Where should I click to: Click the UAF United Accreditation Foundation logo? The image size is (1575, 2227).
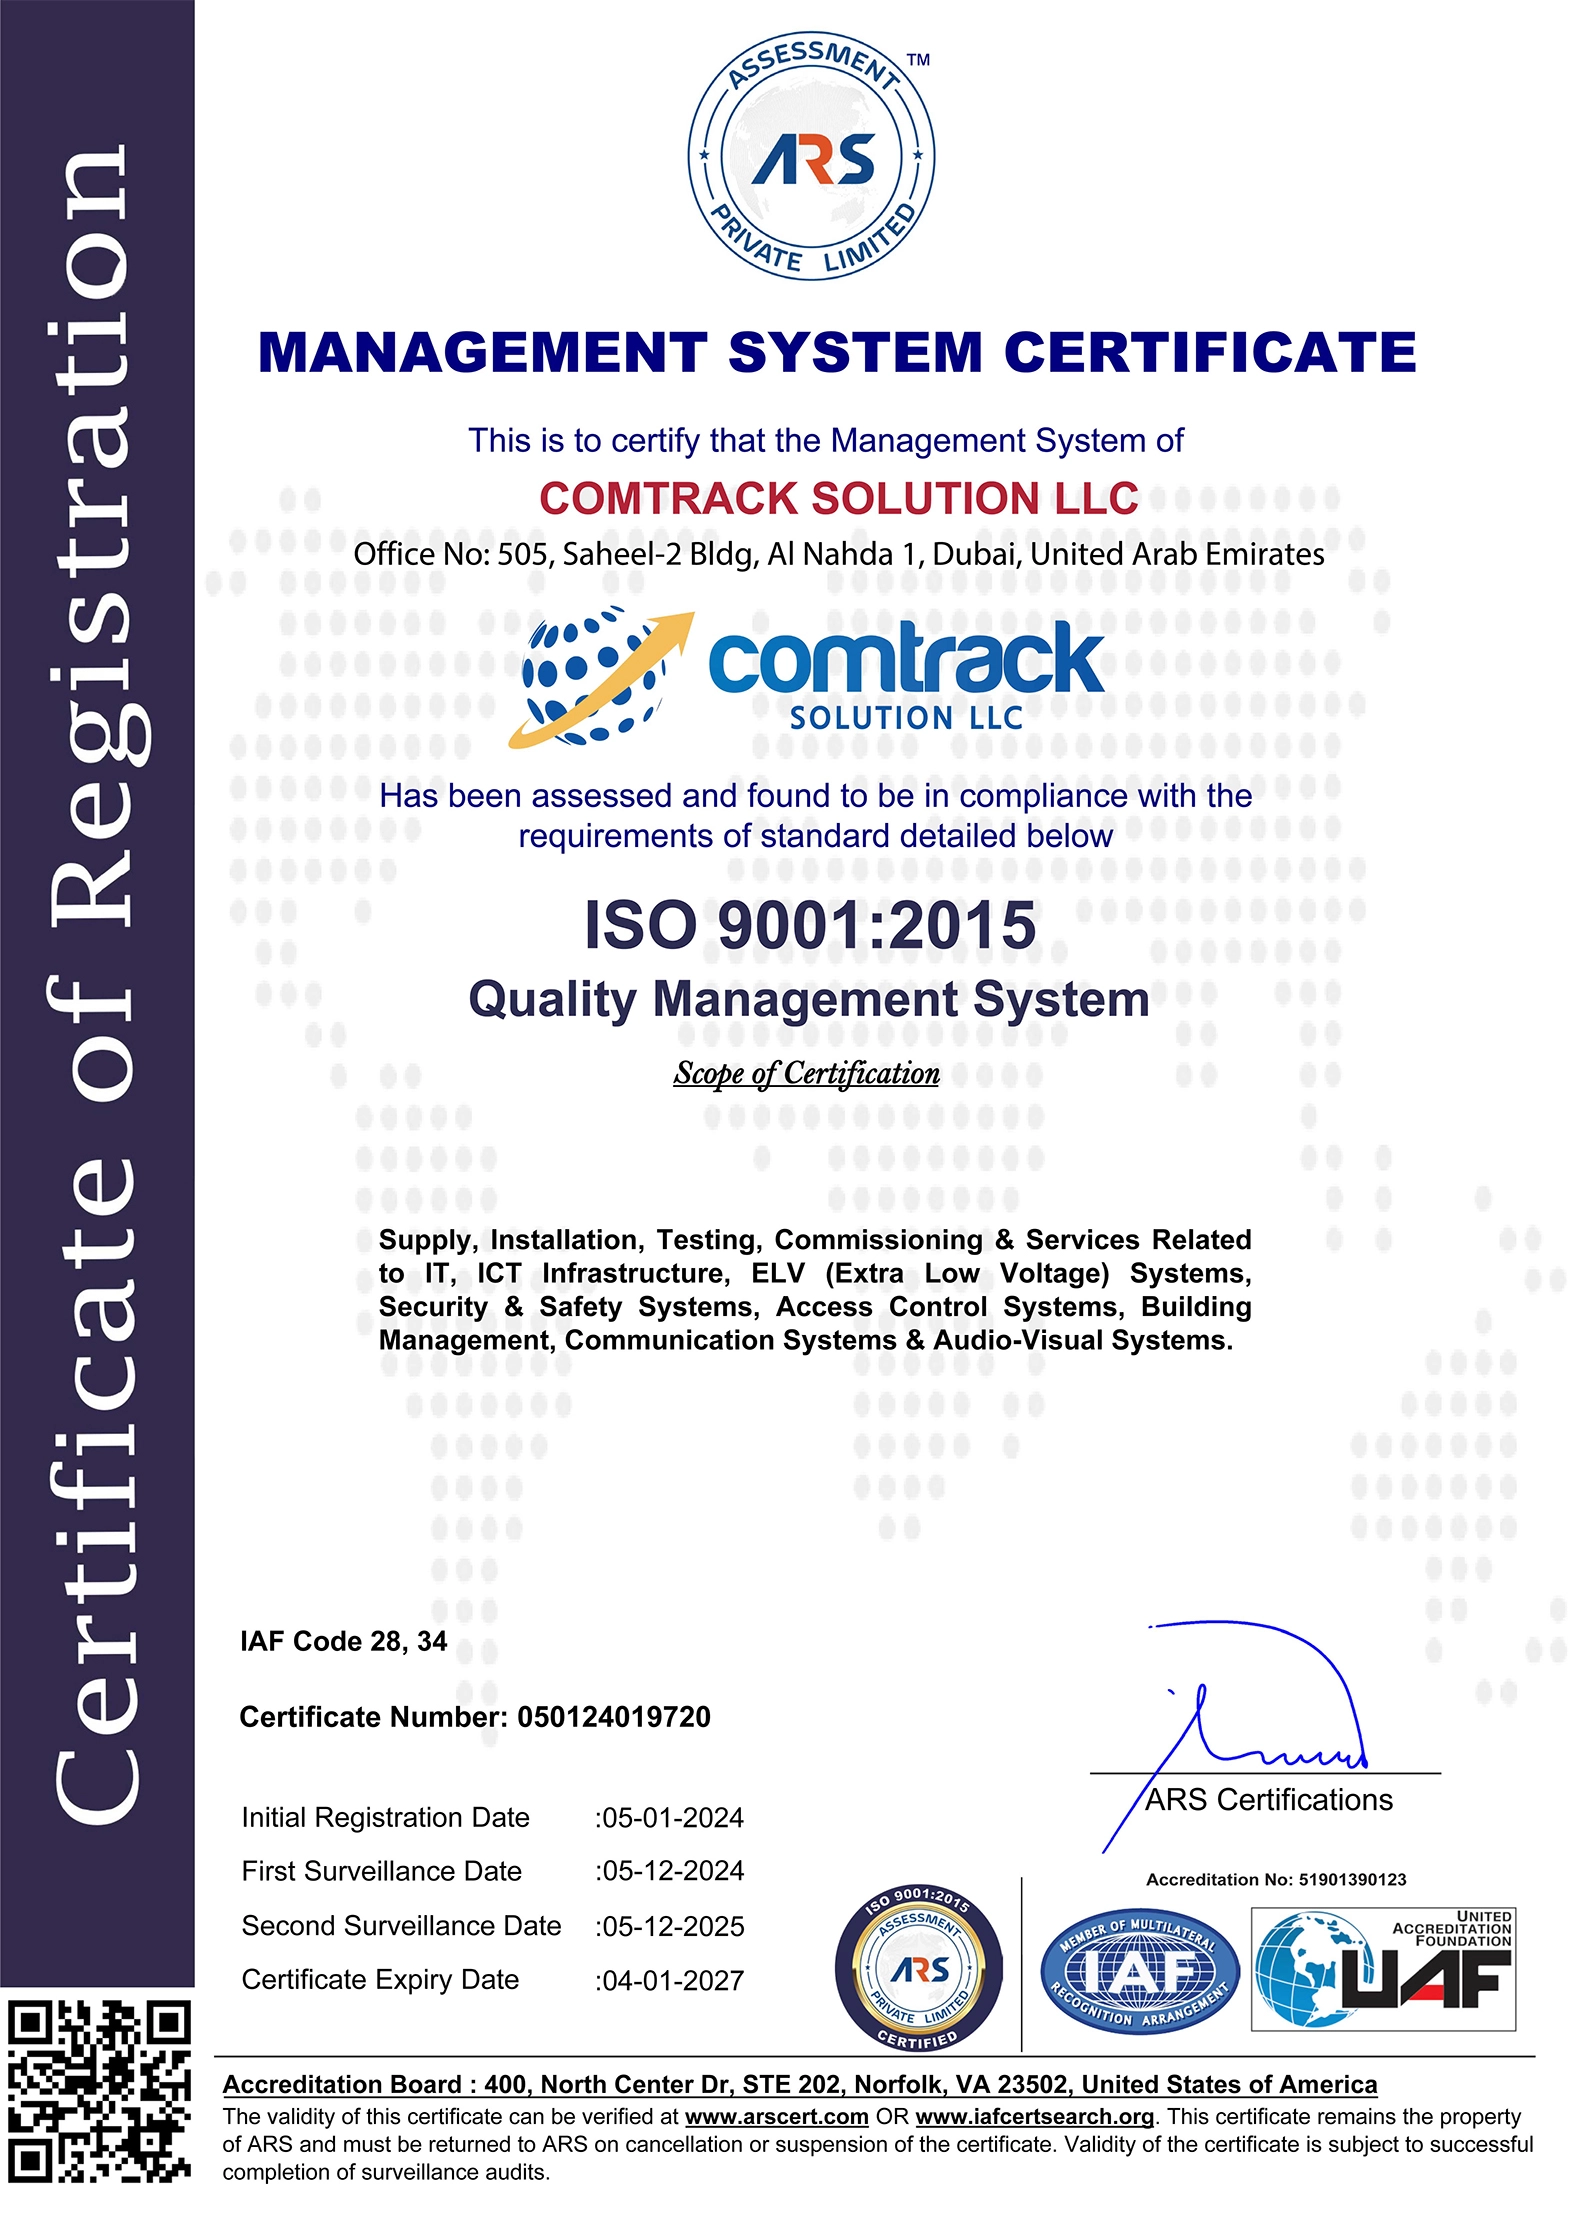coord(1384,1969)
